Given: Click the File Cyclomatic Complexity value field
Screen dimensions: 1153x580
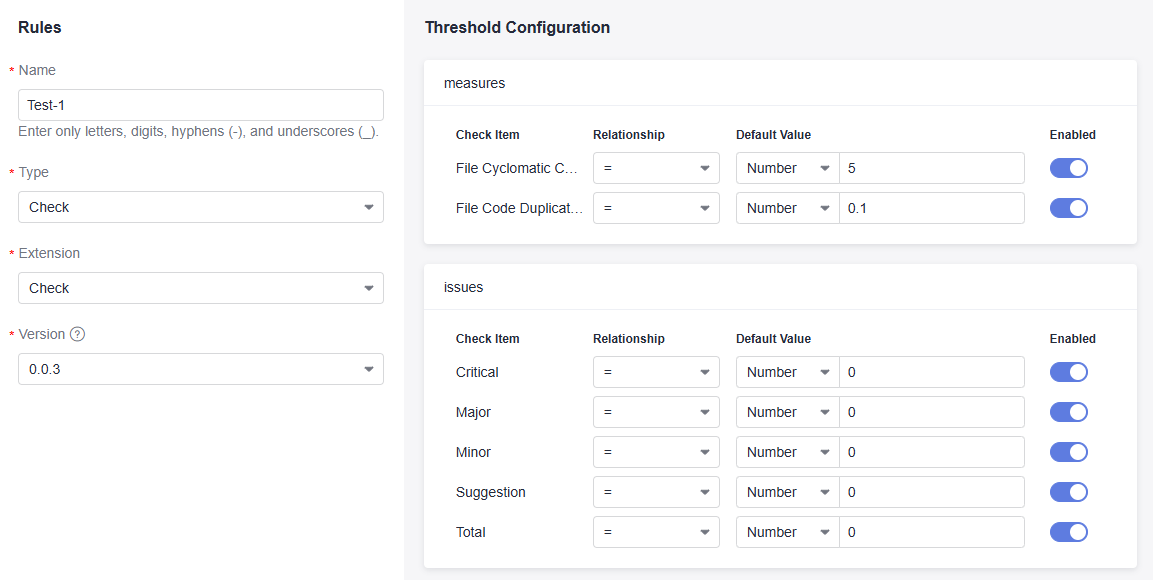Looking at the screenshot, I should click(x=931, y=168).
